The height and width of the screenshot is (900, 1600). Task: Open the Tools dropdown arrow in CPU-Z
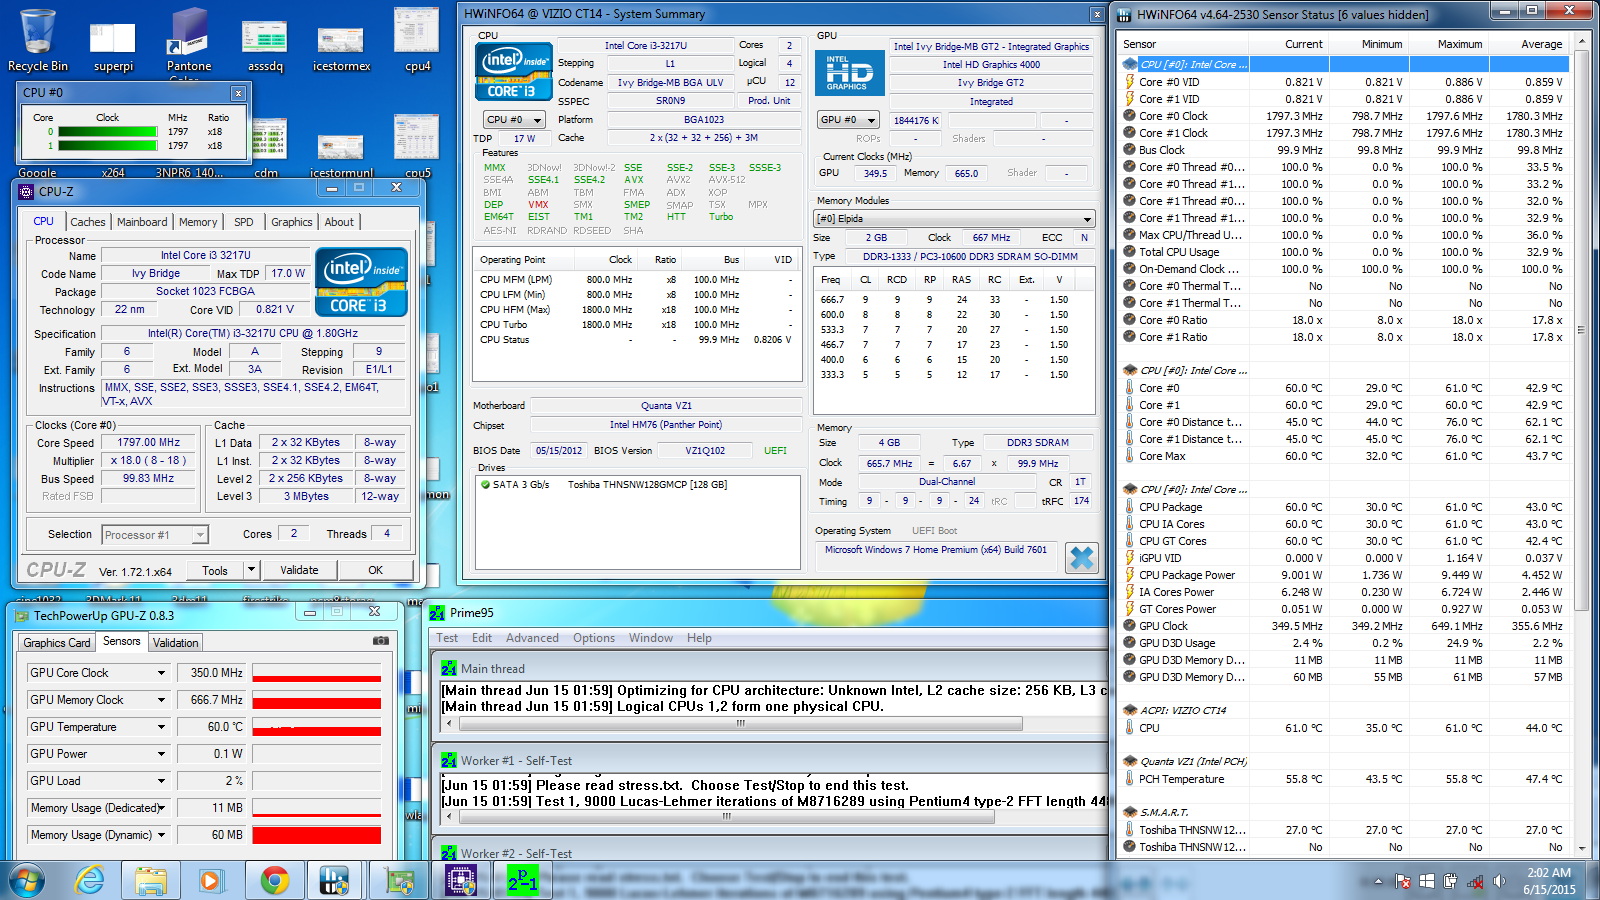click(251, 570)
